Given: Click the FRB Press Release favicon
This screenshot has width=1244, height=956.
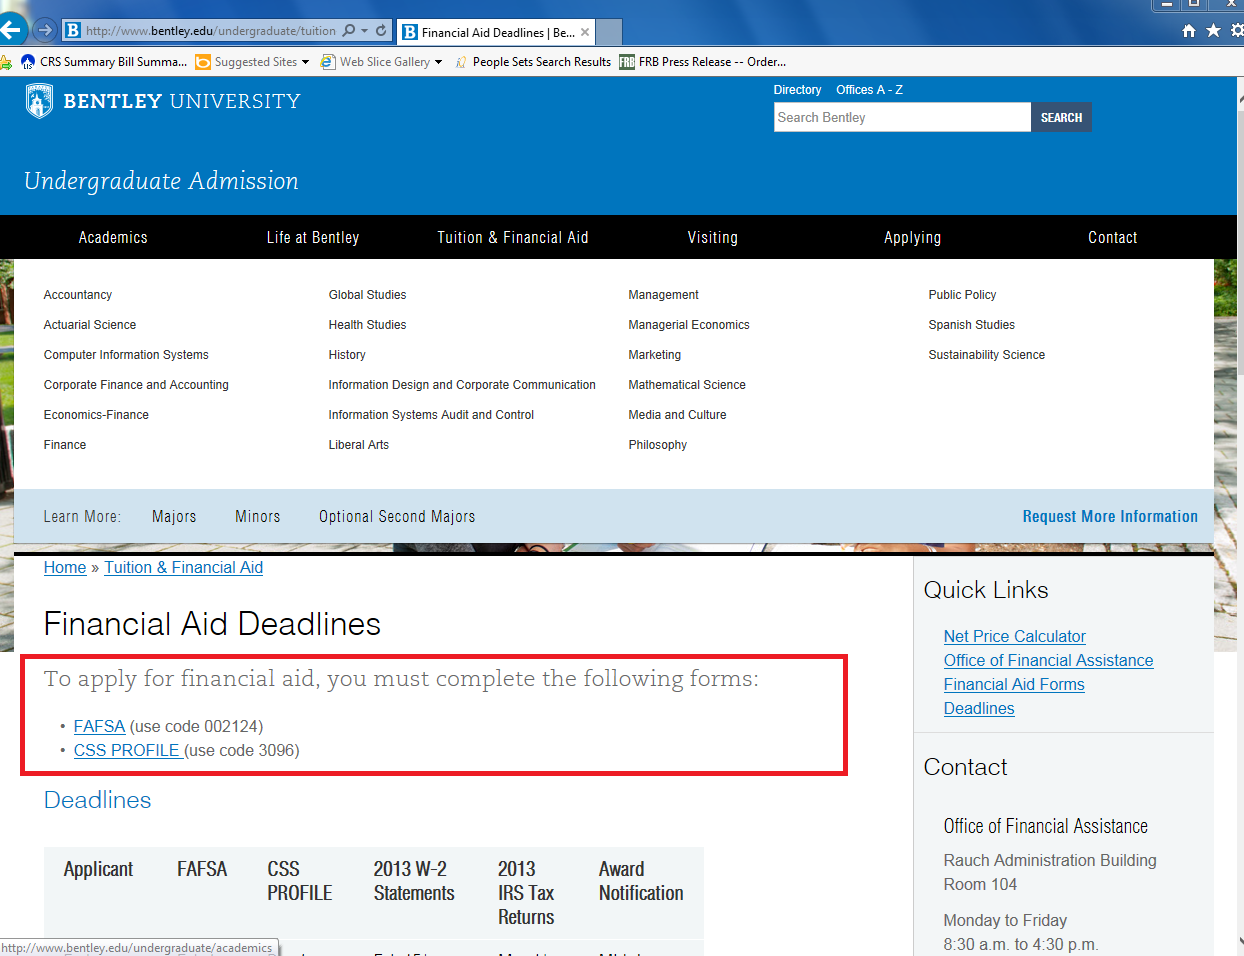Looking at the screenshot, I should 627,62.
